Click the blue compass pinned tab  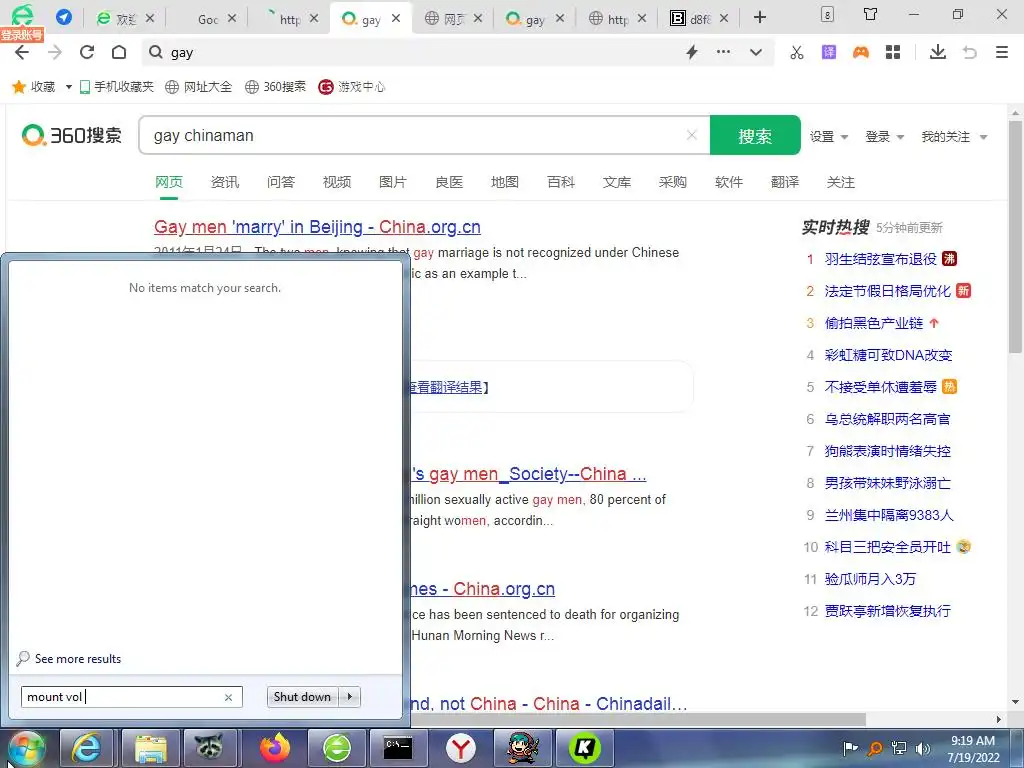(x=64, y=17)
